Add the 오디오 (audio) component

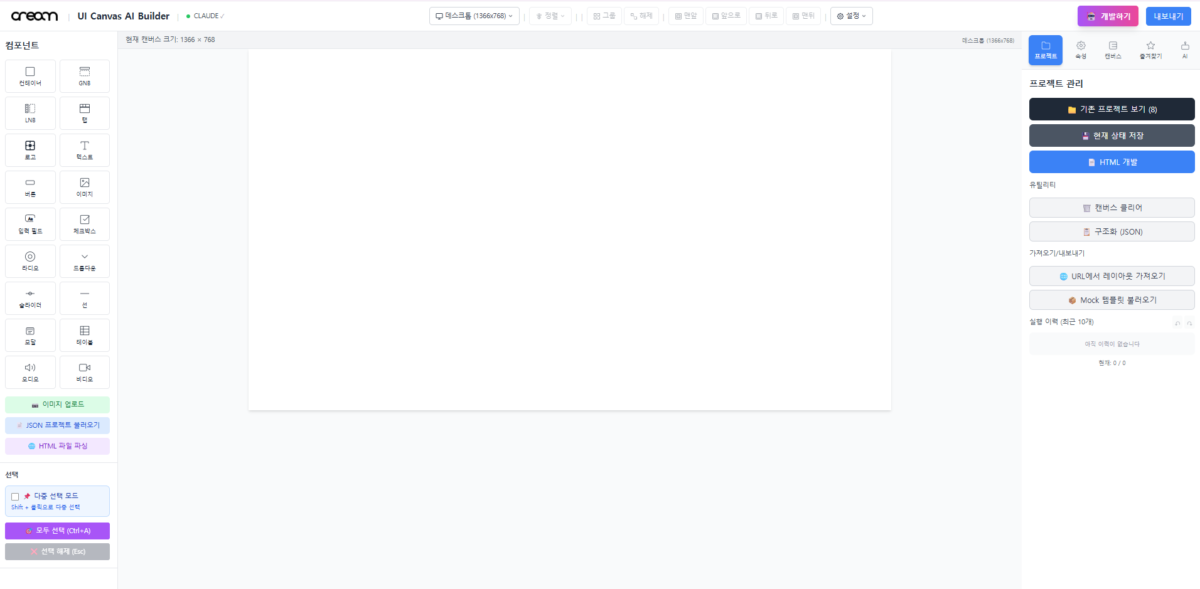coord(30,372)
